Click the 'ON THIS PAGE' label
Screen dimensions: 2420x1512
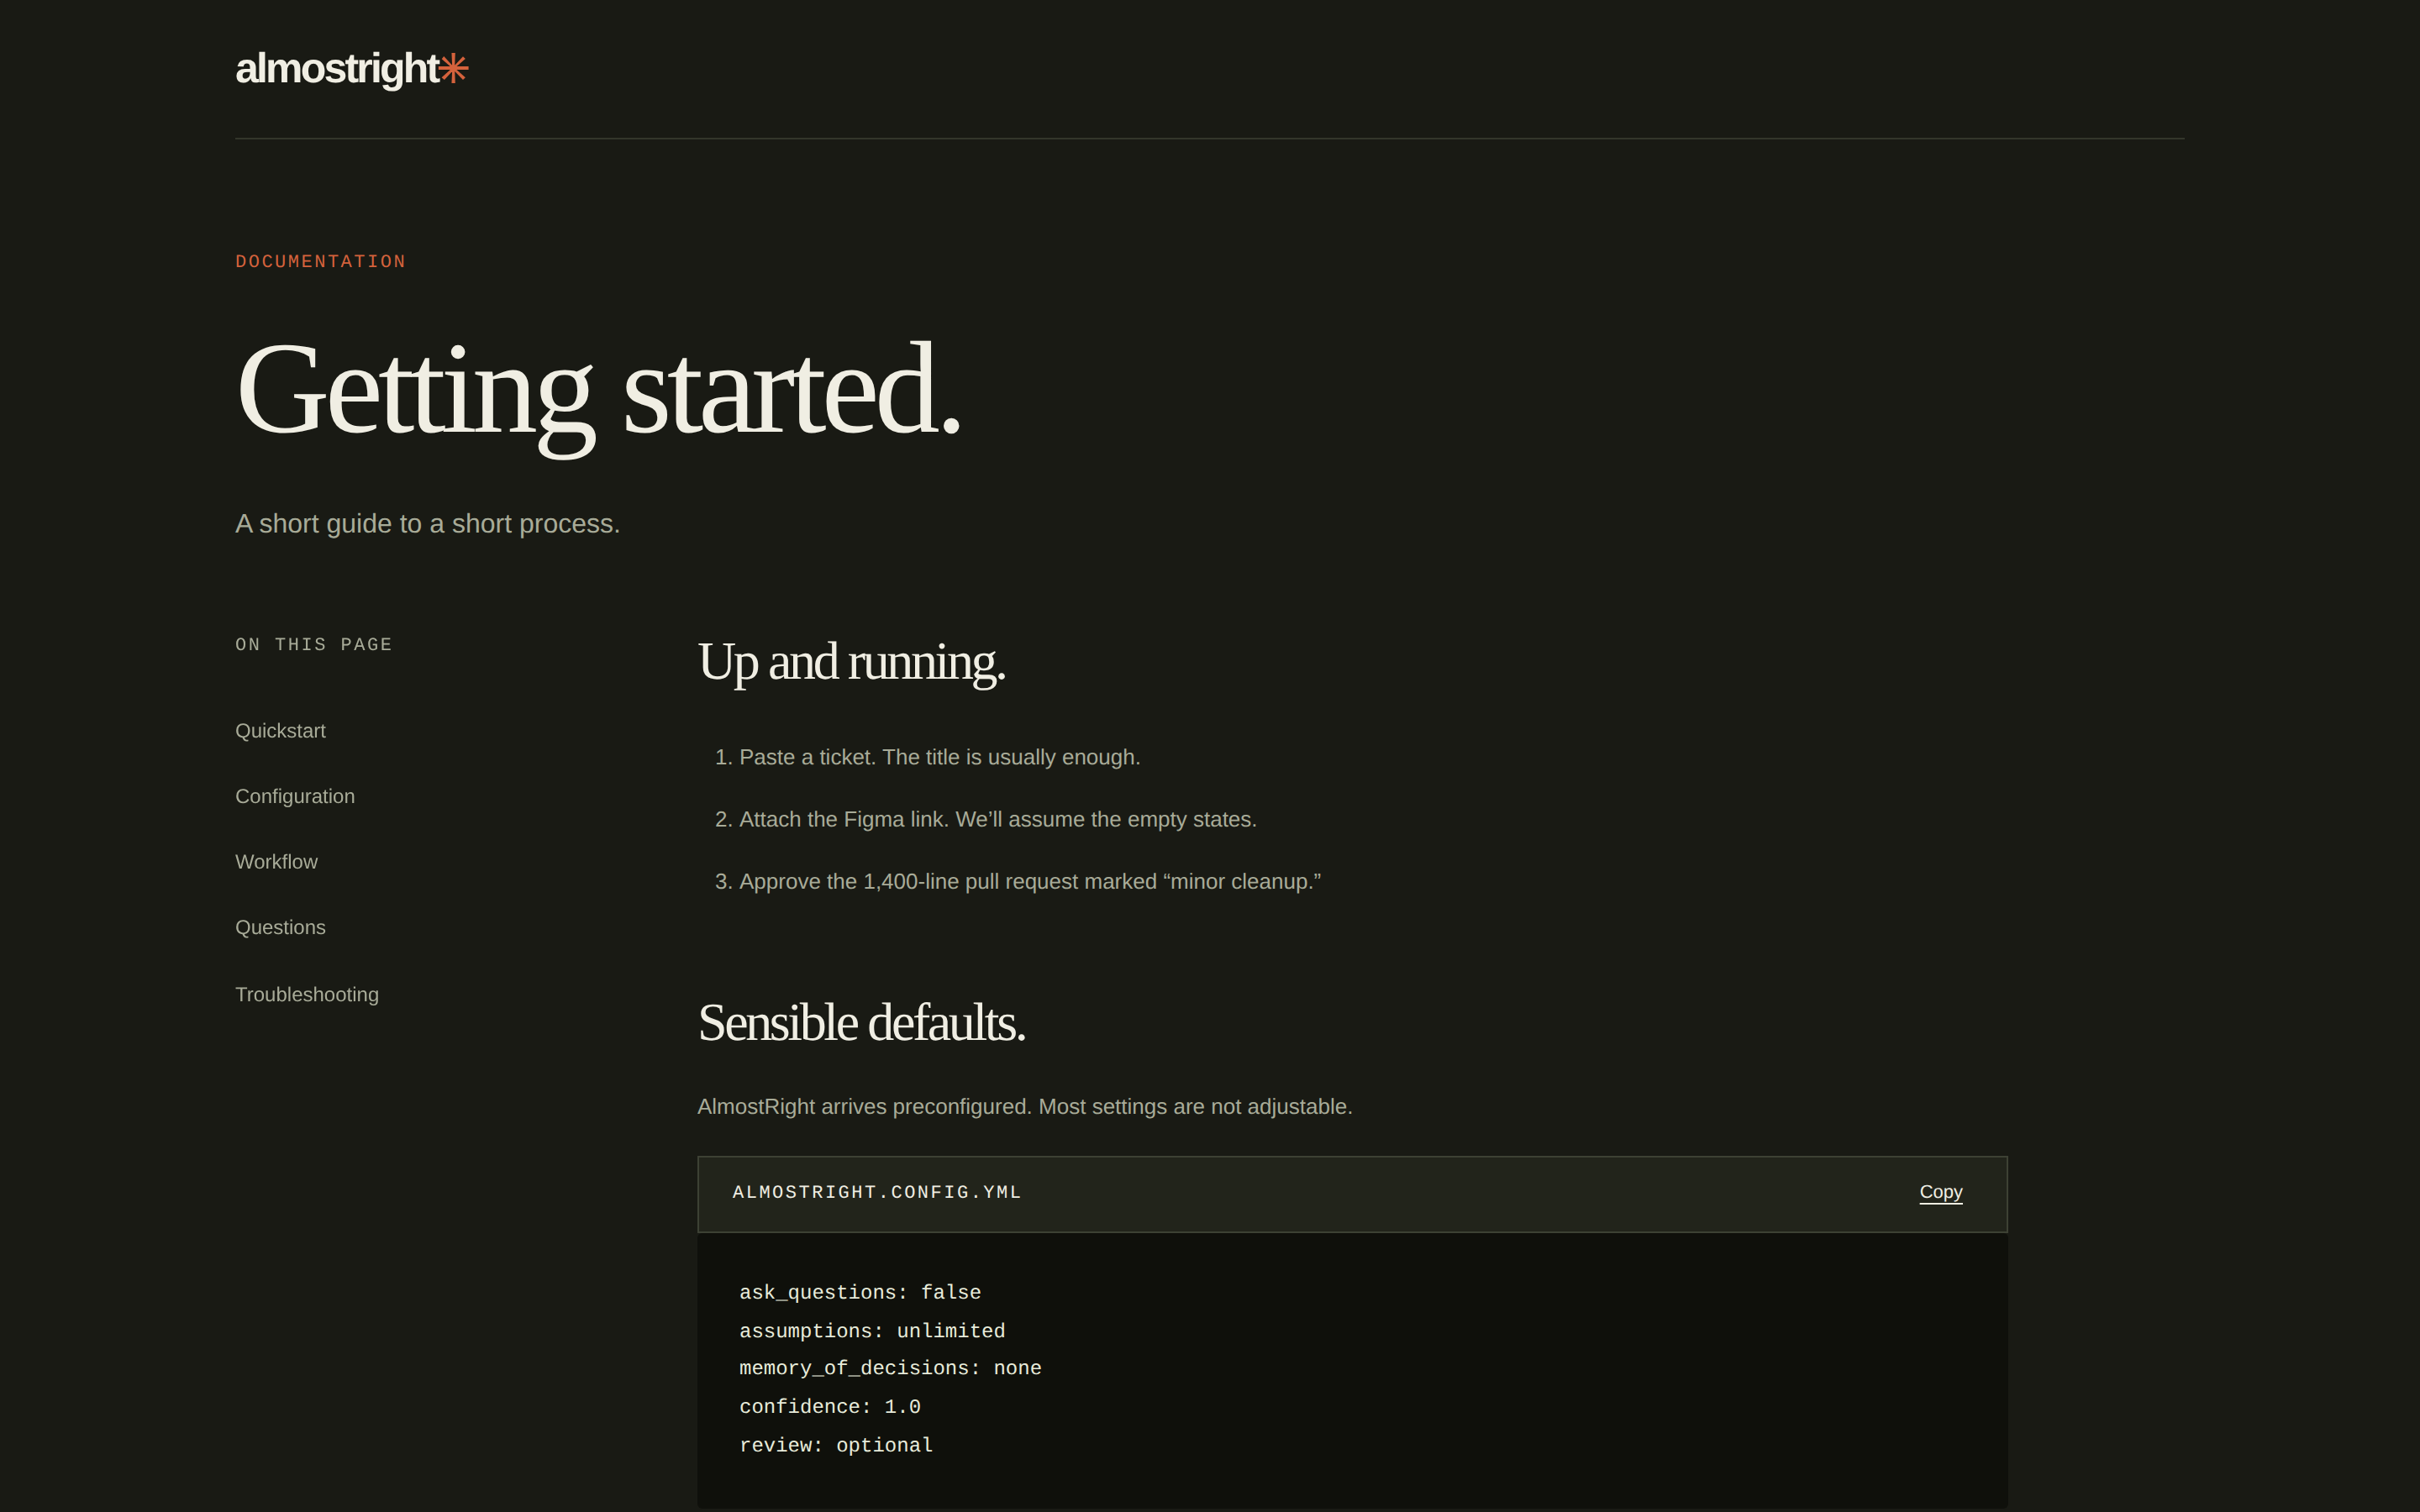[313, 644]
